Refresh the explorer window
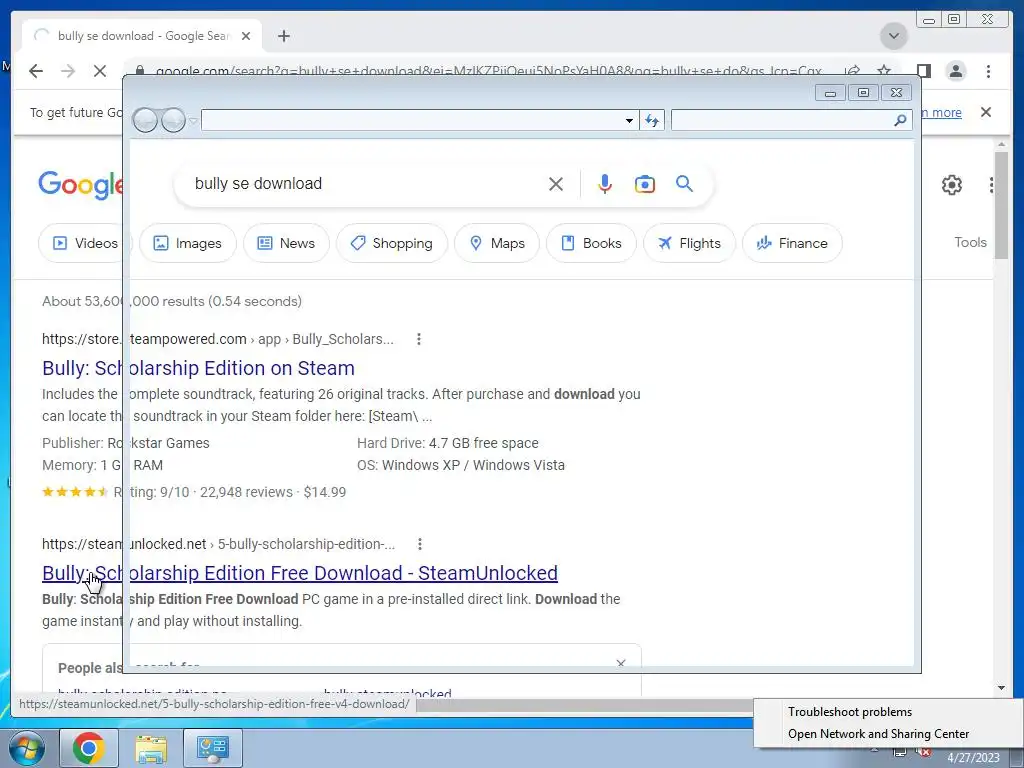The image size is (1024, 768). tap(652, 120)
